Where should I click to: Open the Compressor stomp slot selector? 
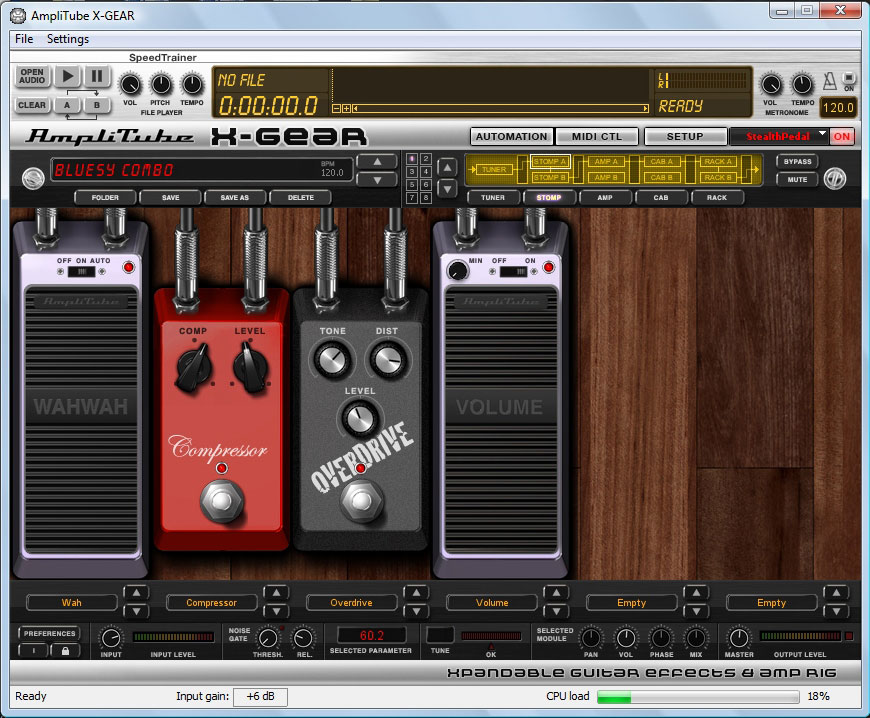(x=211, y=603)
